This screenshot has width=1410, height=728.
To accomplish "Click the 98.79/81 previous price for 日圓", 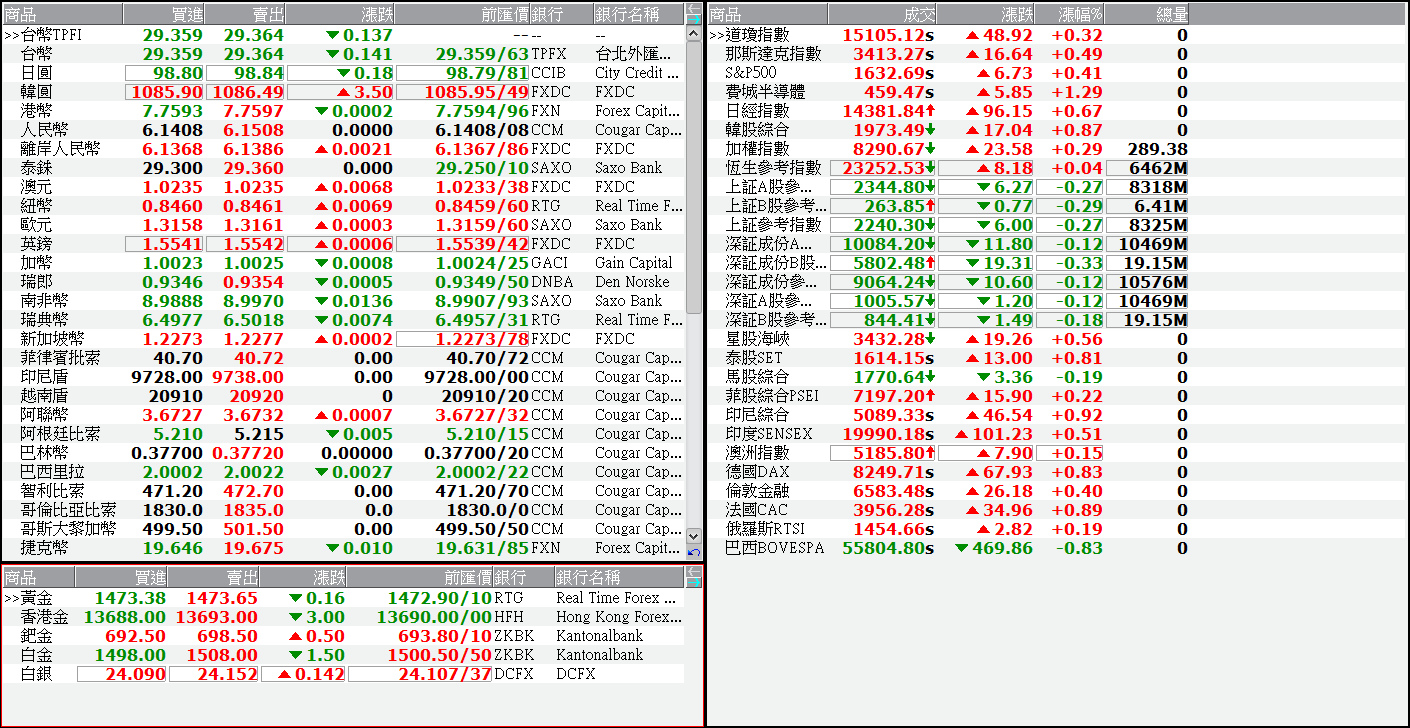I will (463, 73).
